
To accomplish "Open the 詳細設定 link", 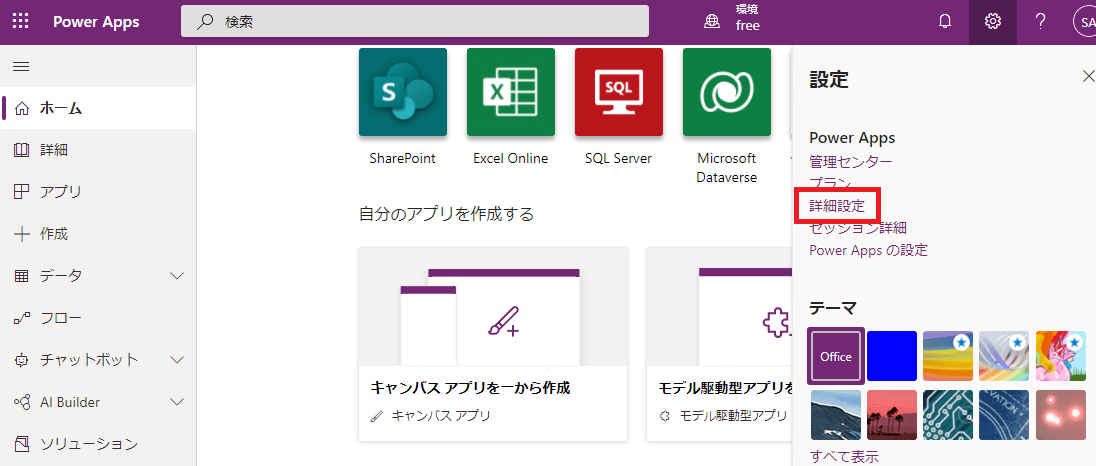I will 837,206.
